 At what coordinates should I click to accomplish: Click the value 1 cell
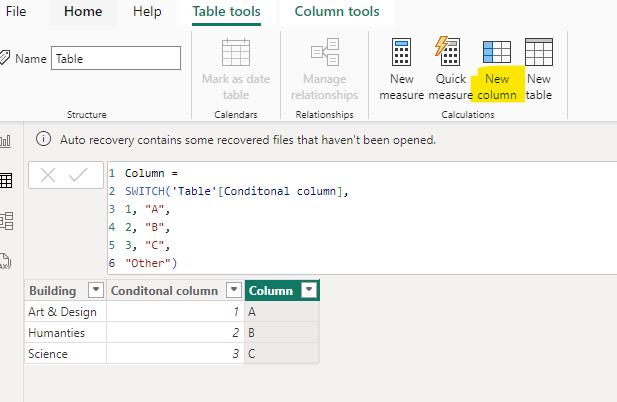pos(175,312)
